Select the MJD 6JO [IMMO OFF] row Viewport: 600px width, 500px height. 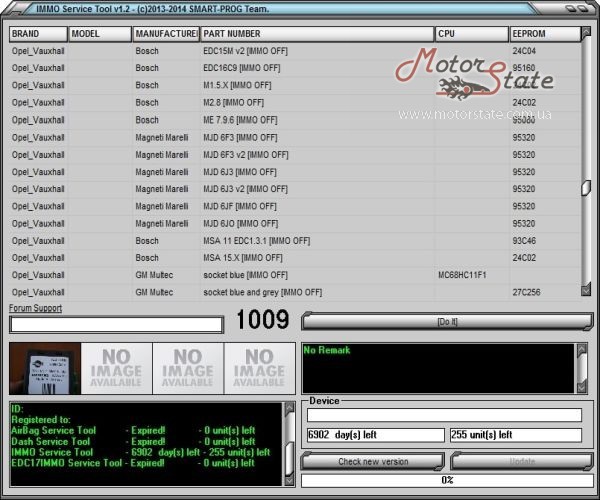coord(294,223)
